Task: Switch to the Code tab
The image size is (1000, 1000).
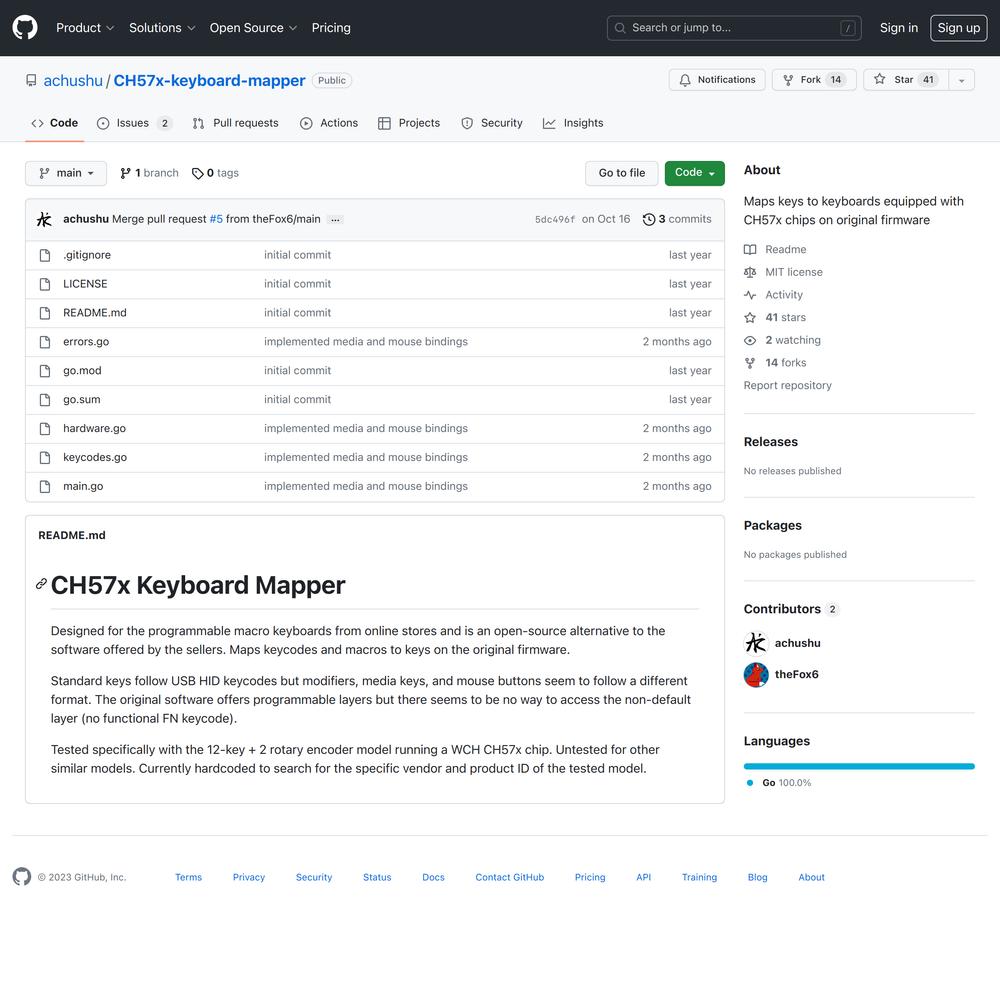Action: (x=54, y=123)
